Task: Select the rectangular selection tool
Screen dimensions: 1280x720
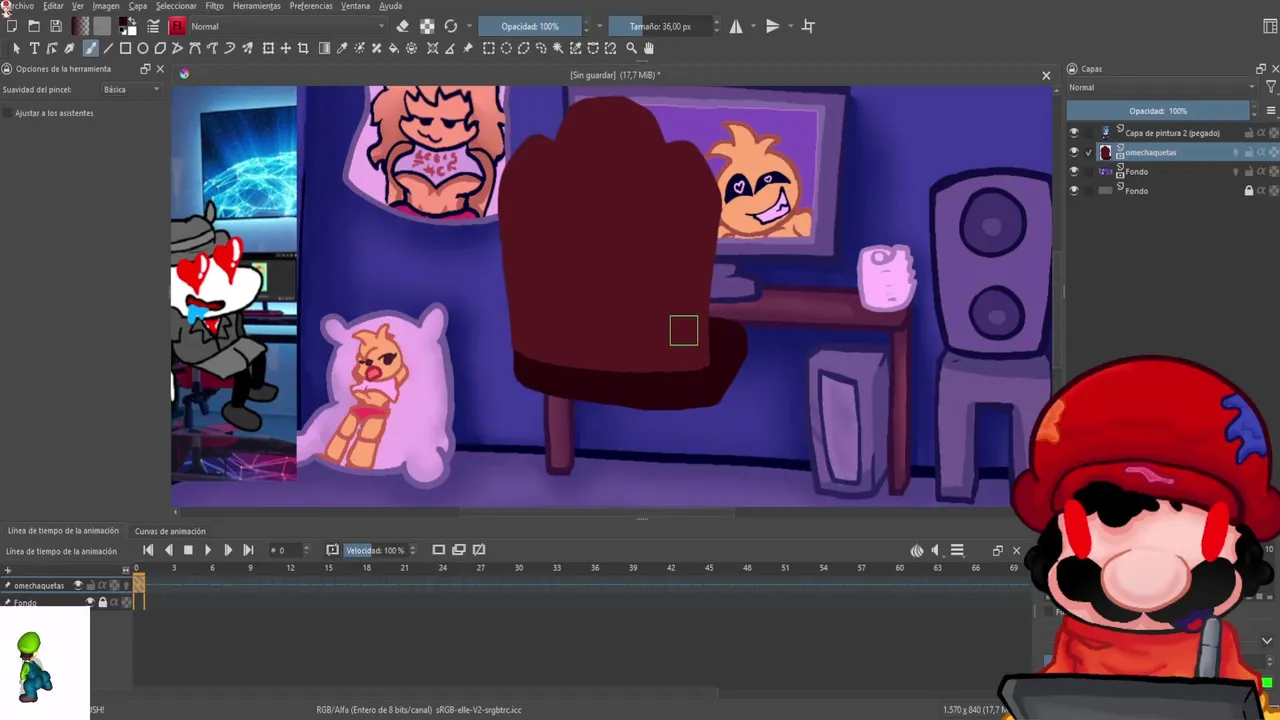Action: pyautogui.click(x=489, y=48)
